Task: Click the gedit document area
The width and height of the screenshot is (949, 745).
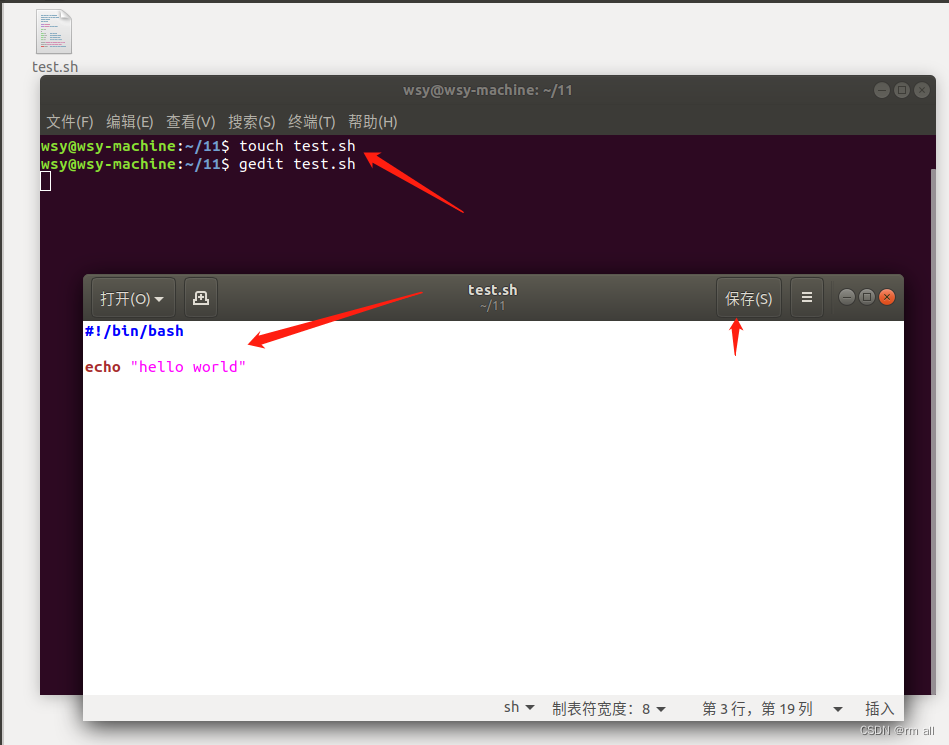Action: (x=450, y=500)
